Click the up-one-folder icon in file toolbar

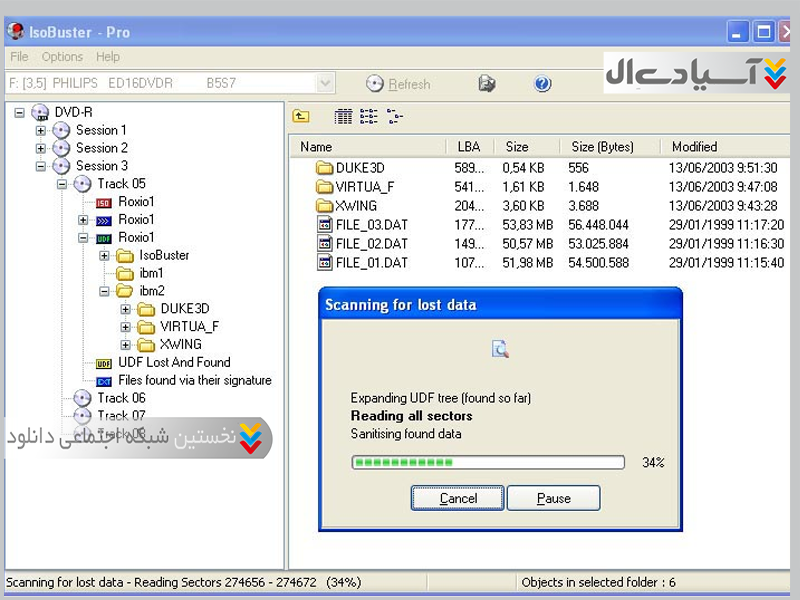(x=300, y=117)
